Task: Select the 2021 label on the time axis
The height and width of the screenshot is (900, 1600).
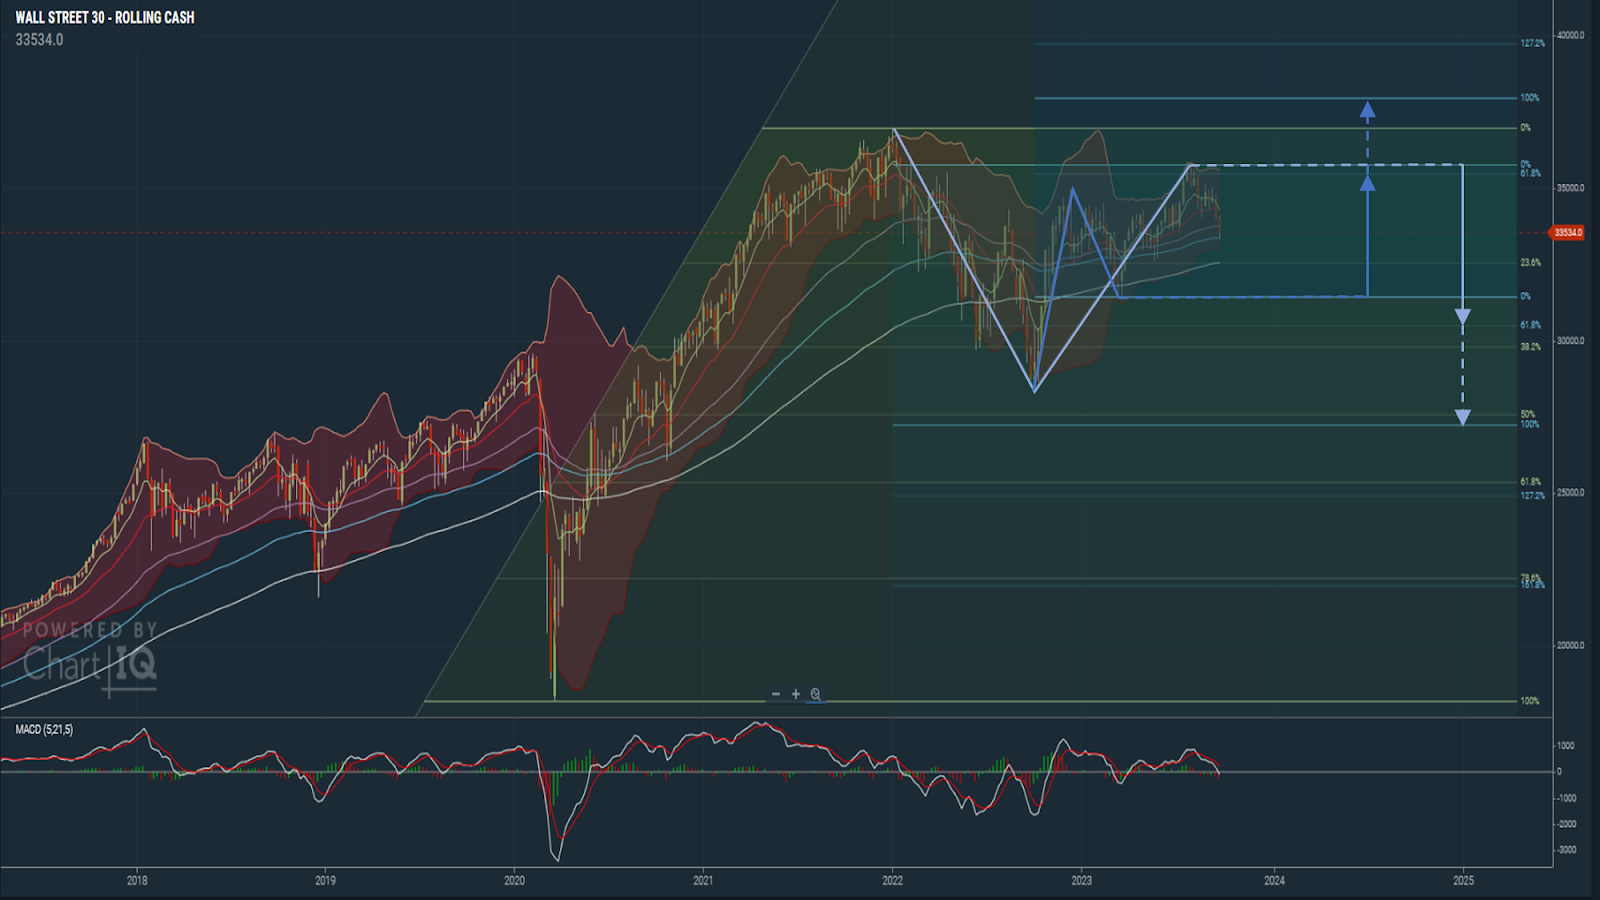Action: click(703, 881)
